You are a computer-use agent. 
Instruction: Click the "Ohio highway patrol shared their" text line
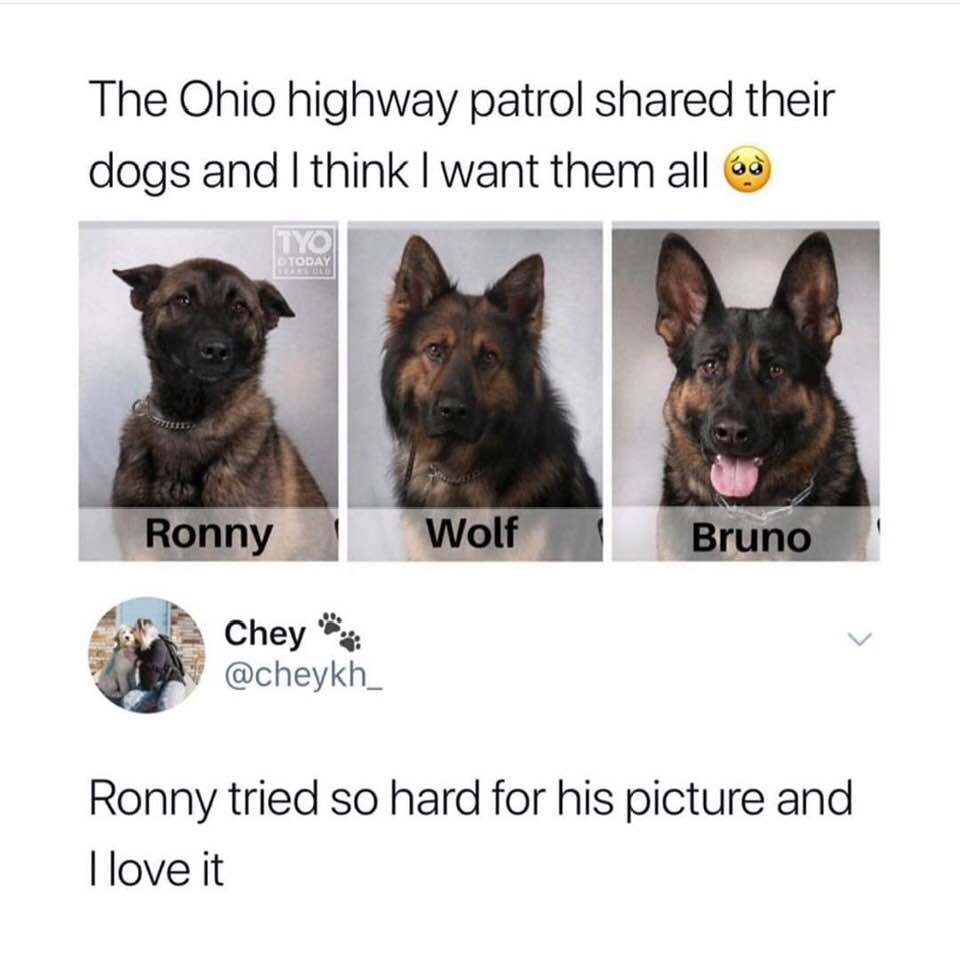coord(506,101)
